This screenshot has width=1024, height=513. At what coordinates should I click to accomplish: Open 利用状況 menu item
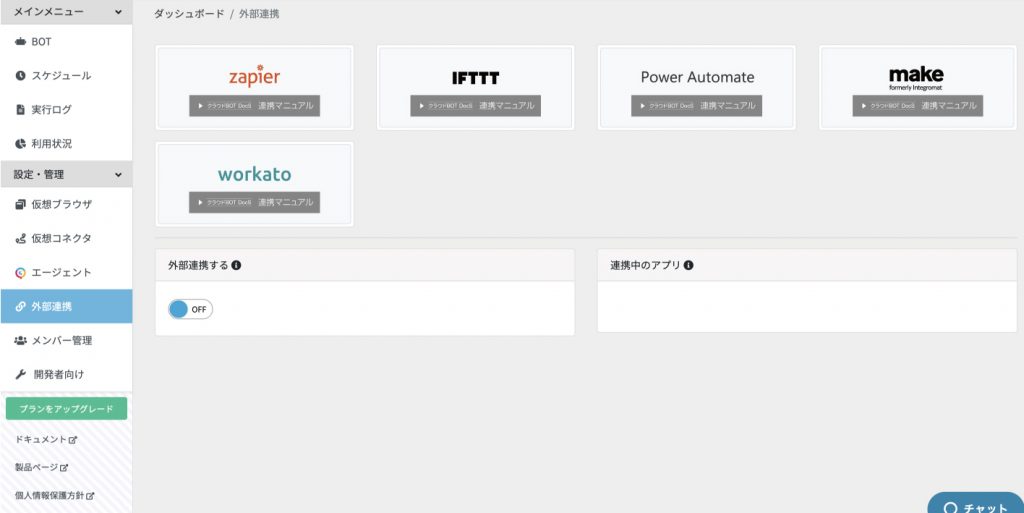(x=67, y=144)
